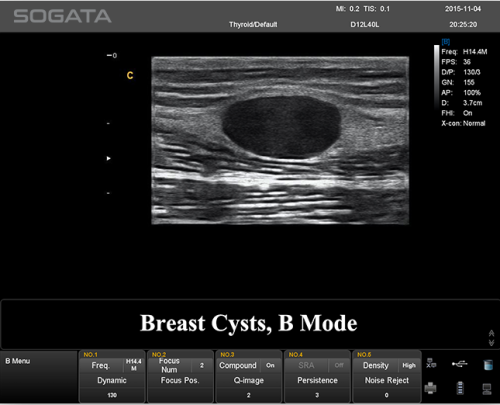
Task: Click the Noise Reject value 0
Action: (386, 395)
